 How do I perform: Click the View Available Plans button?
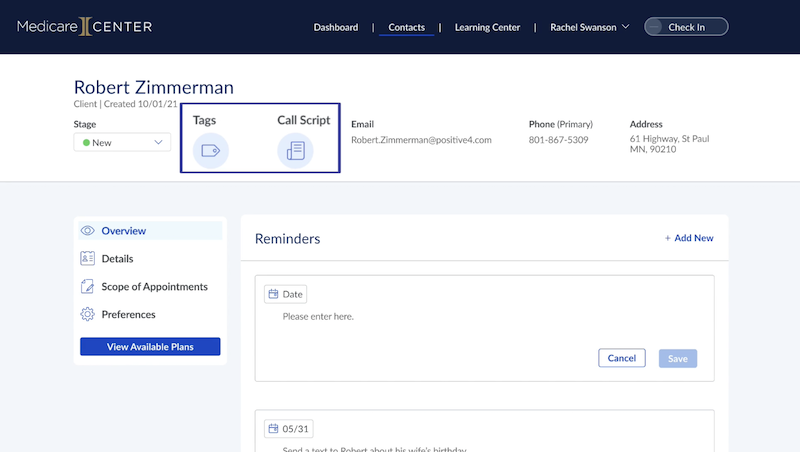coord(150,346)
